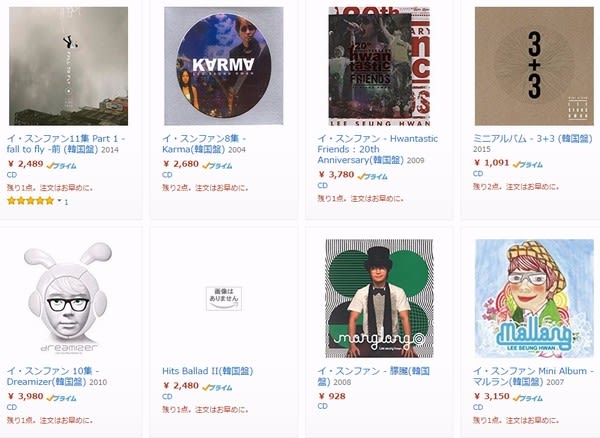Open the Hwantastic Friends album cover
The width and height of the screenshot is (600, 438).
(x=379, y=66)
